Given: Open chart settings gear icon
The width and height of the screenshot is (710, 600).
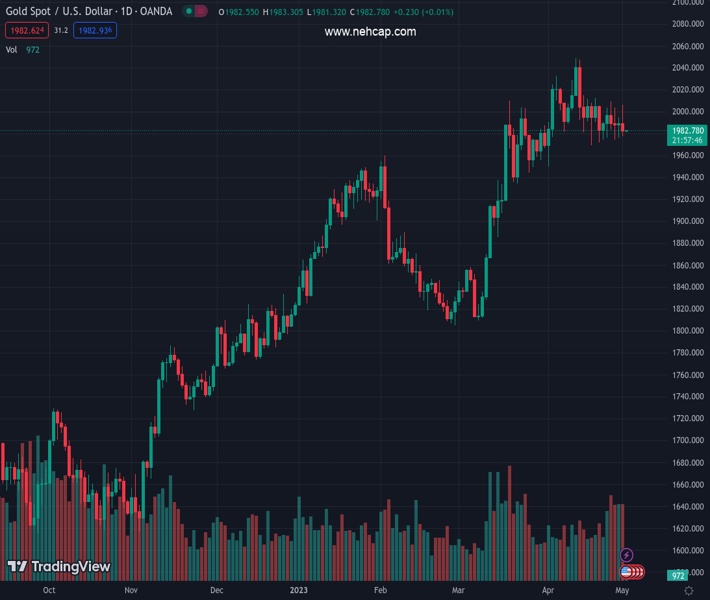Looking at the screenshot, I should pyautogui.click(x=688, y=590).
